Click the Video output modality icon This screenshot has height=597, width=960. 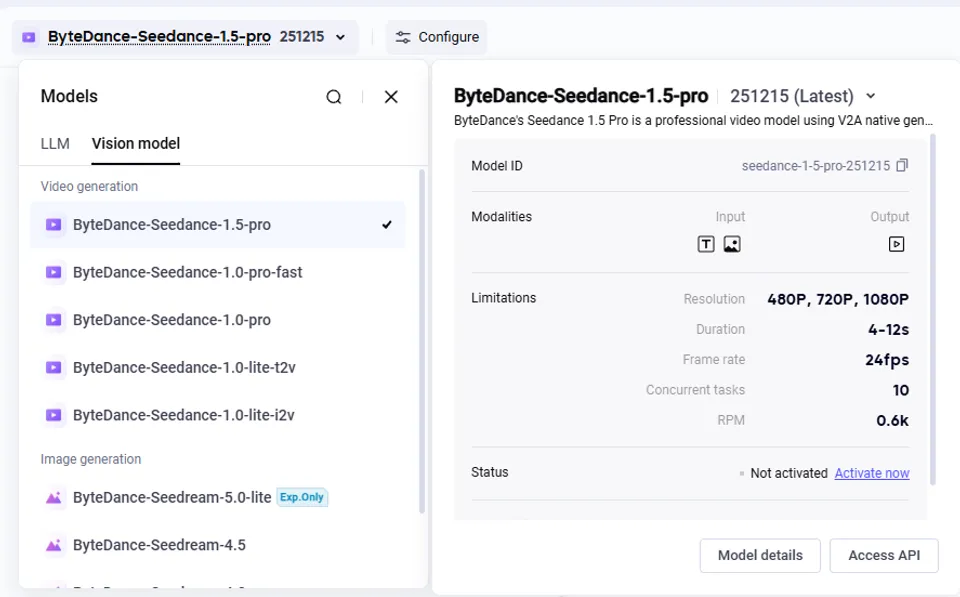tap(896, 243)
